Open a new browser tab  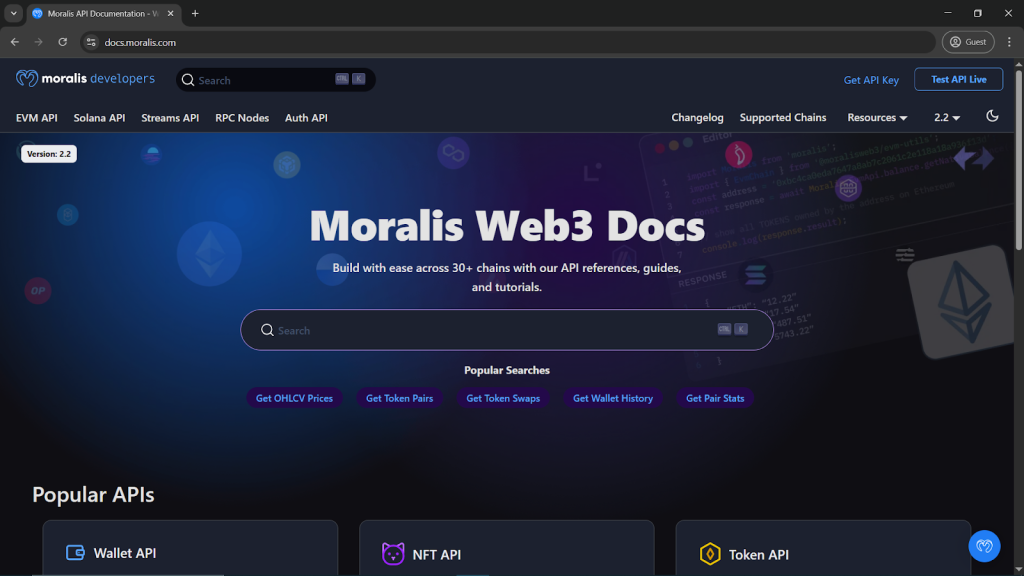(195, 13)
